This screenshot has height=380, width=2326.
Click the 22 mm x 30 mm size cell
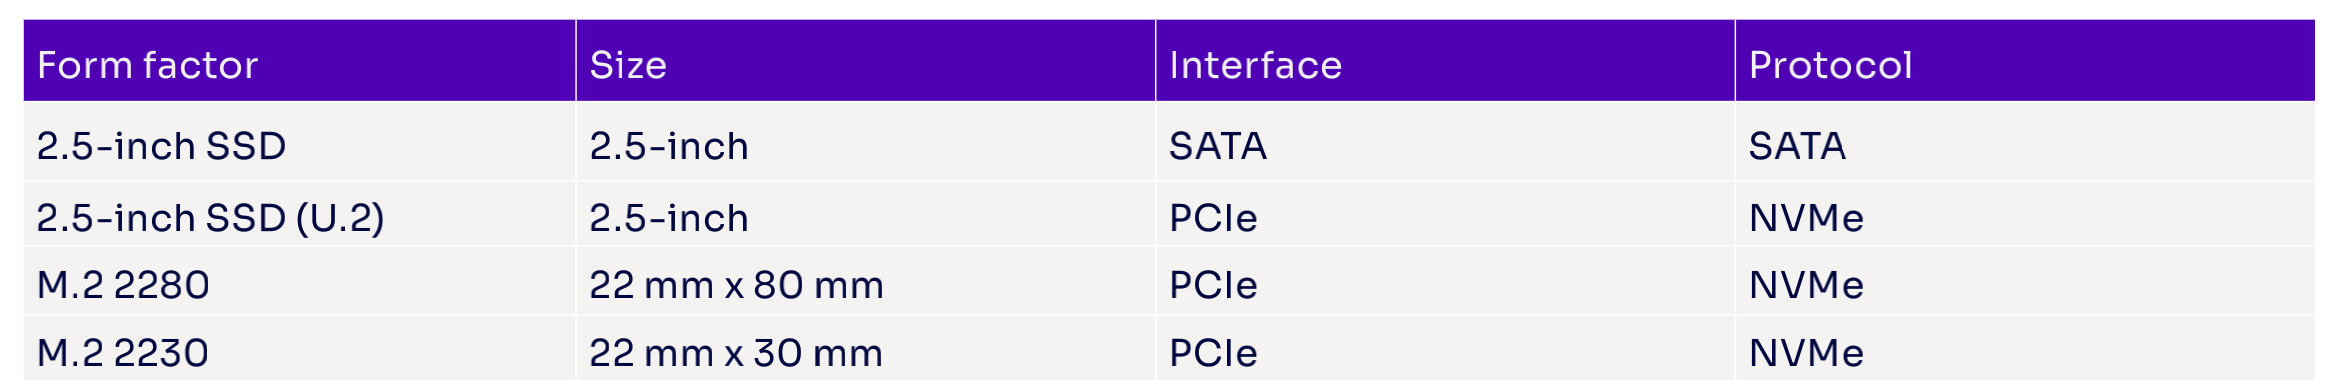866,349
